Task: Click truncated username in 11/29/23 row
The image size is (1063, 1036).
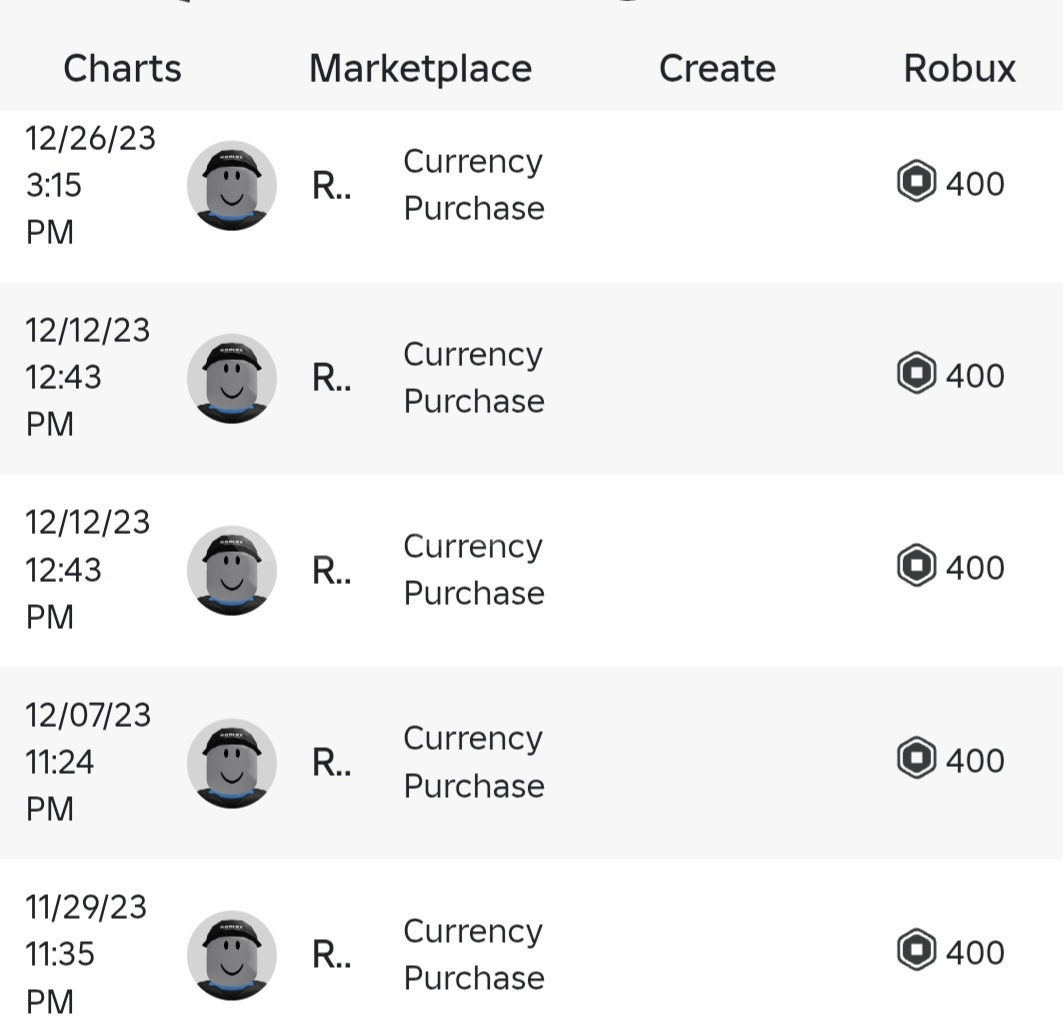Action: pyautogui.click(x=331, y=955)
